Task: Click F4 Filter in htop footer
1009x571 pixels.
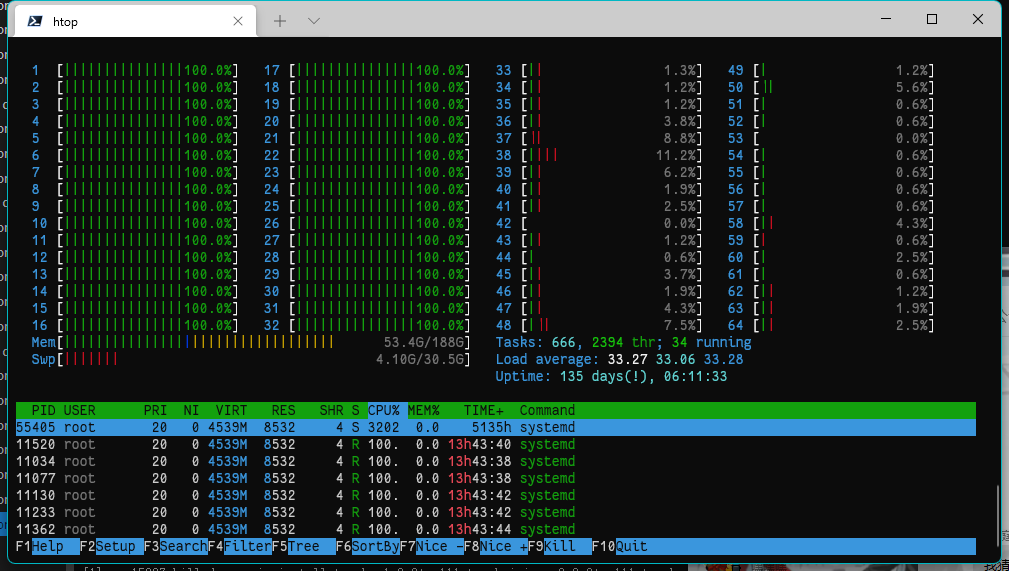Action: (x=239, y=547)
